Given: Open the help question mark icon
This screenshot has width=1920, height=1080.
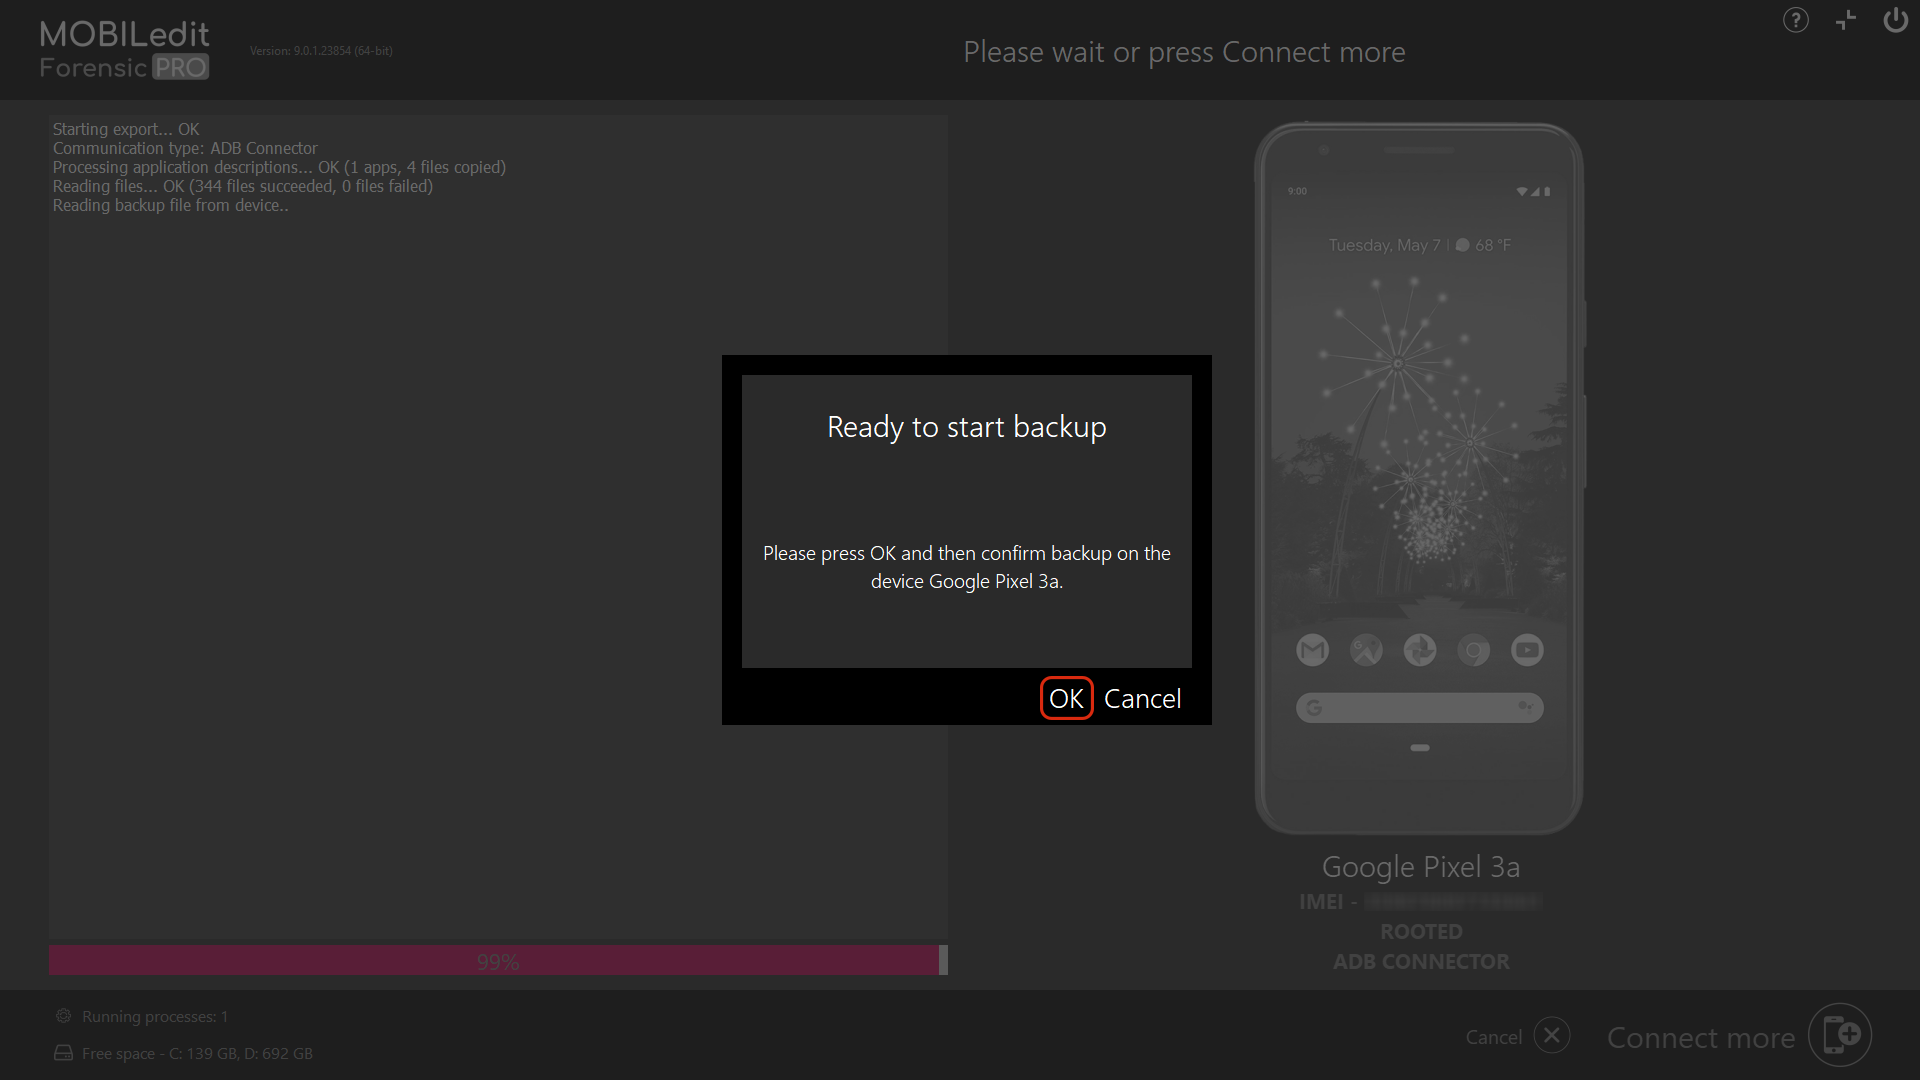Looking at the screenshot, I should coord(1795,20).
